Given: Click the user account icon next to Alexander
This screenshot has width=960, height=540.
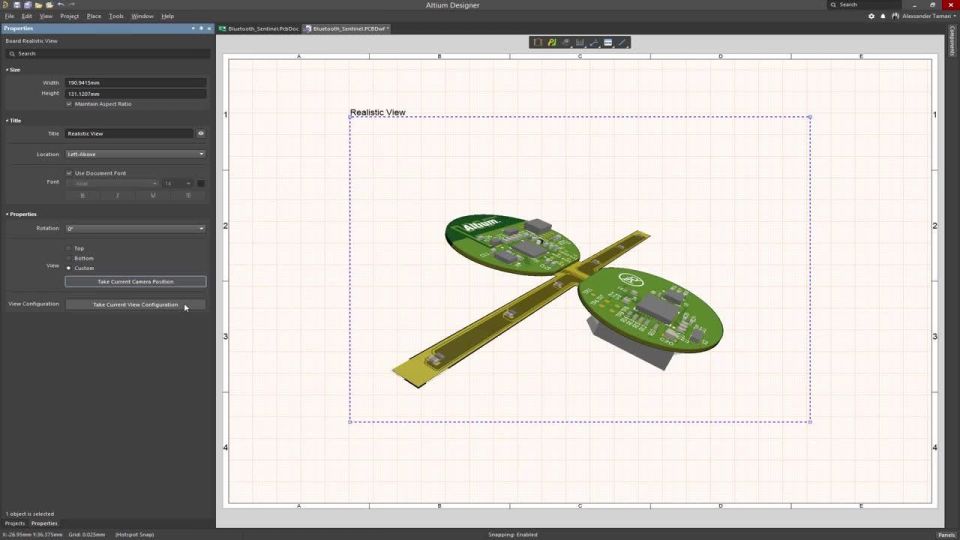Looking at the screenshot, I should click(x=895, y=16).
